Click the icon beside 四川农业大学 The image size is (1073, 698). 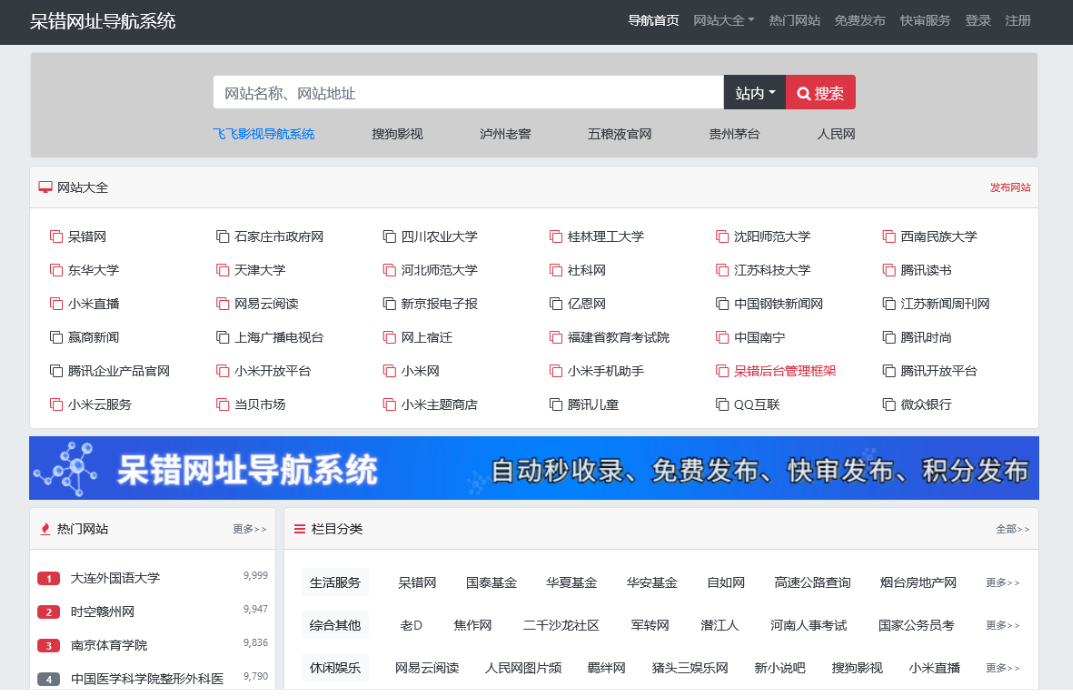[x=389, y=237]
